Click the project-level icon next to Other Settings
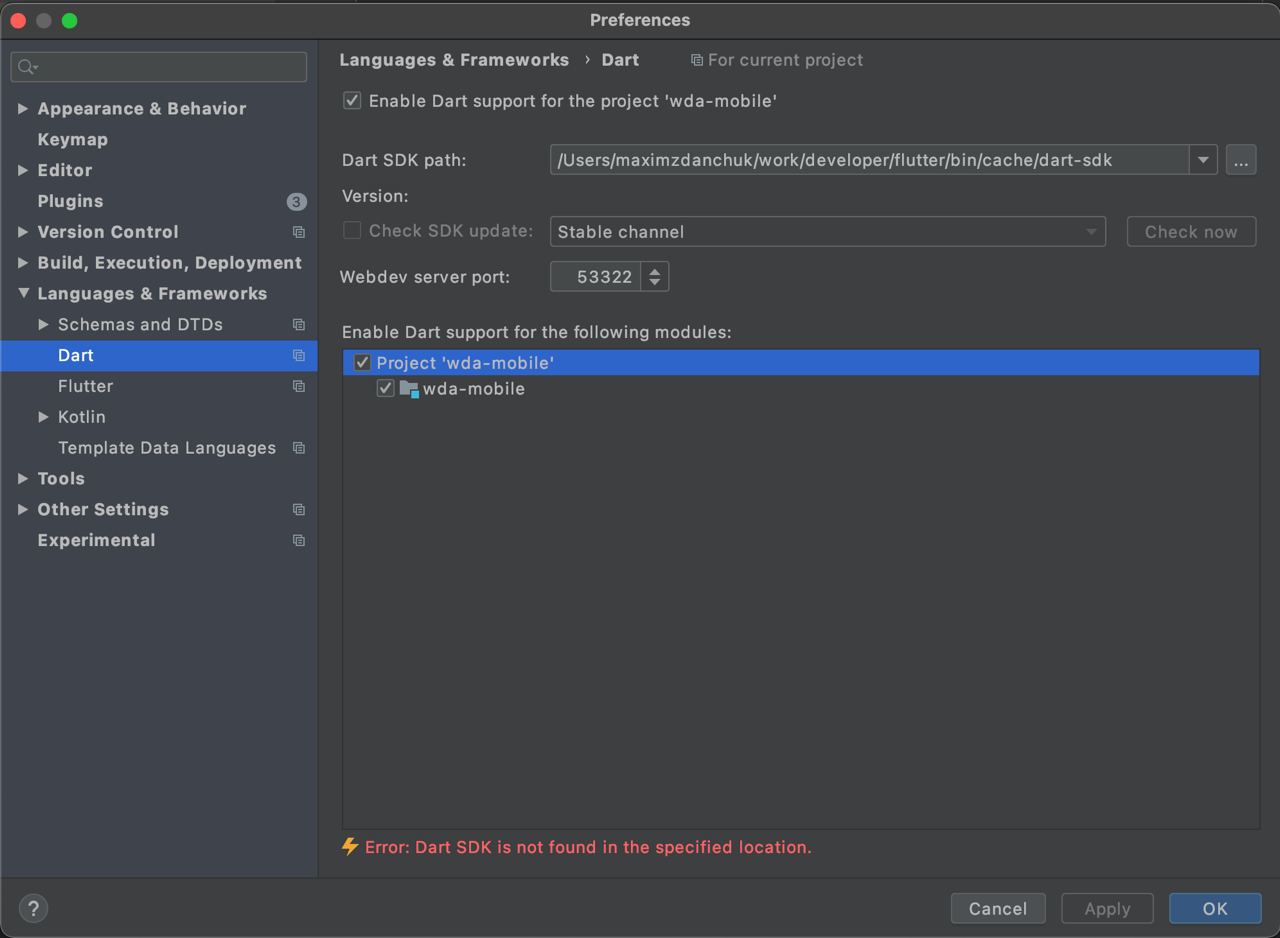This screenshot has width=1280, height=938. coord(298,510)
